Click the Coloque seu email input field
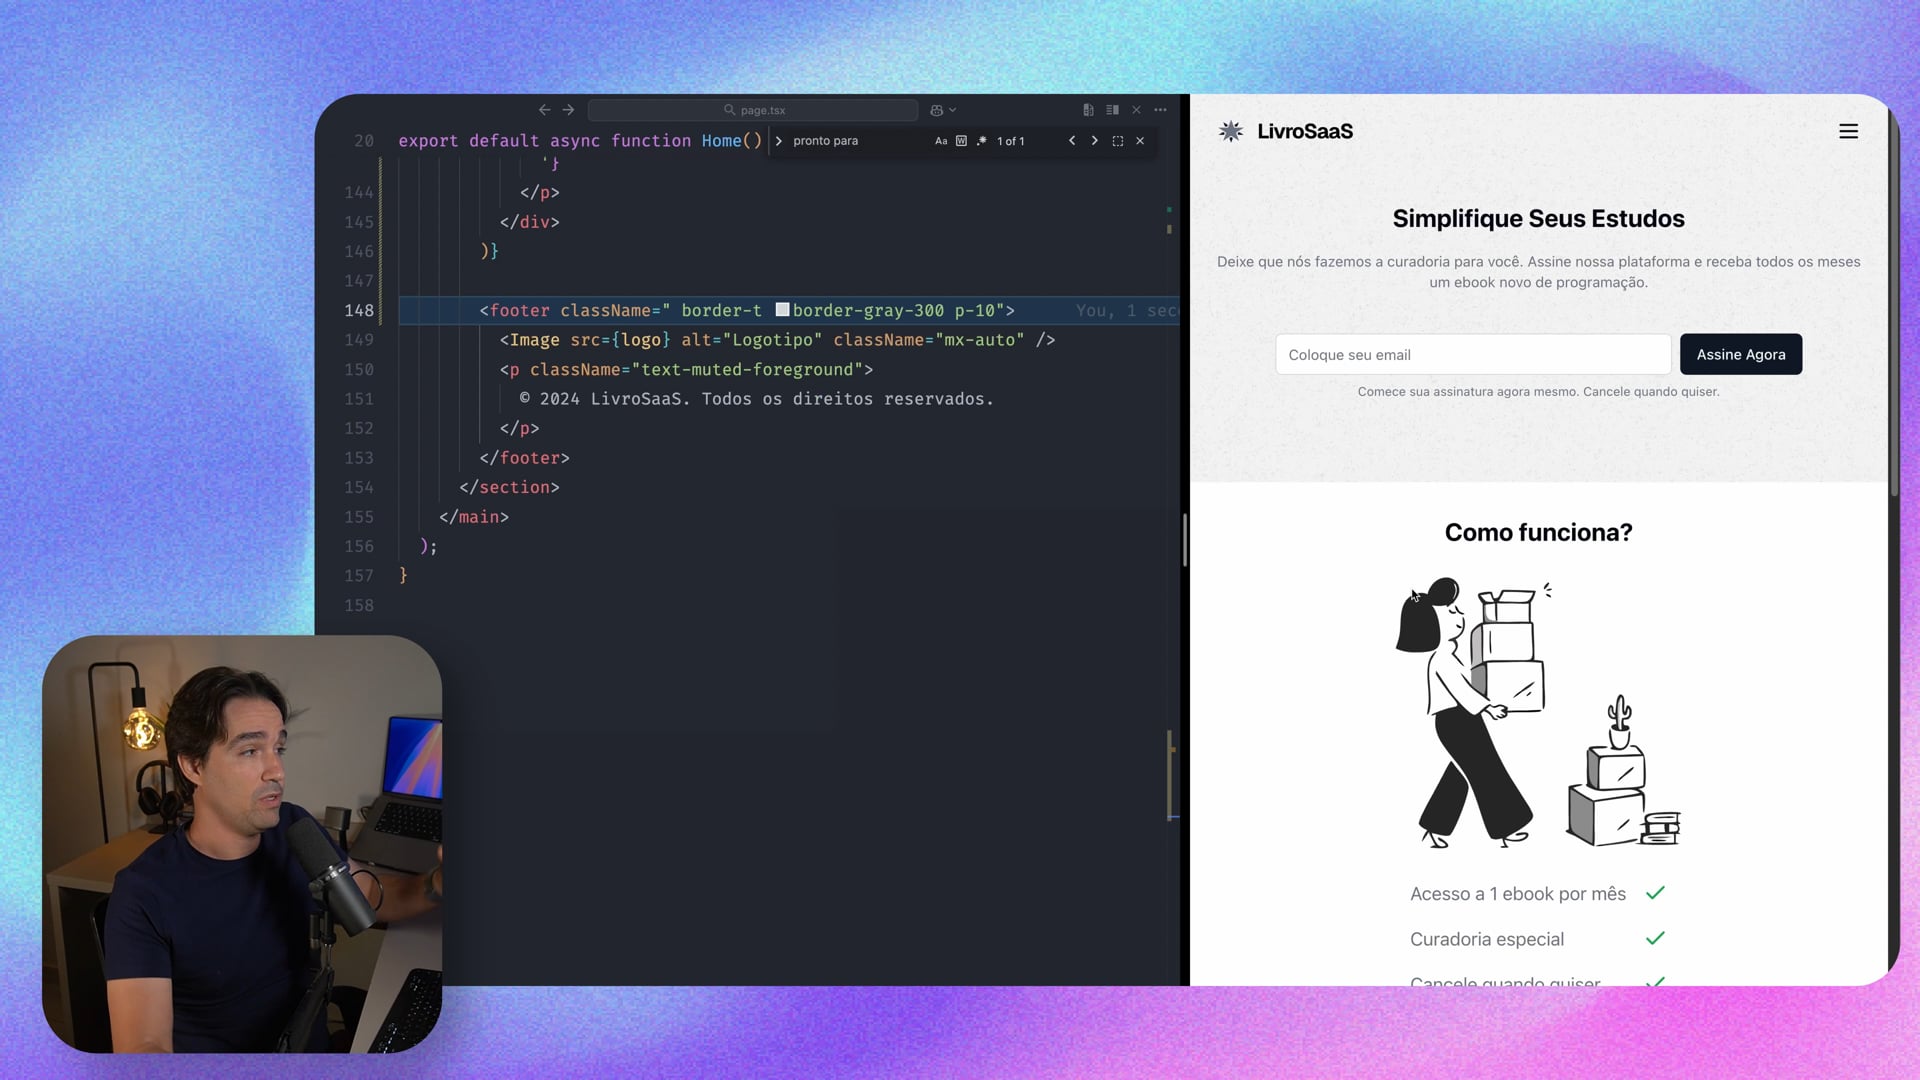1920x1080 pixels. pos(1472,354)
